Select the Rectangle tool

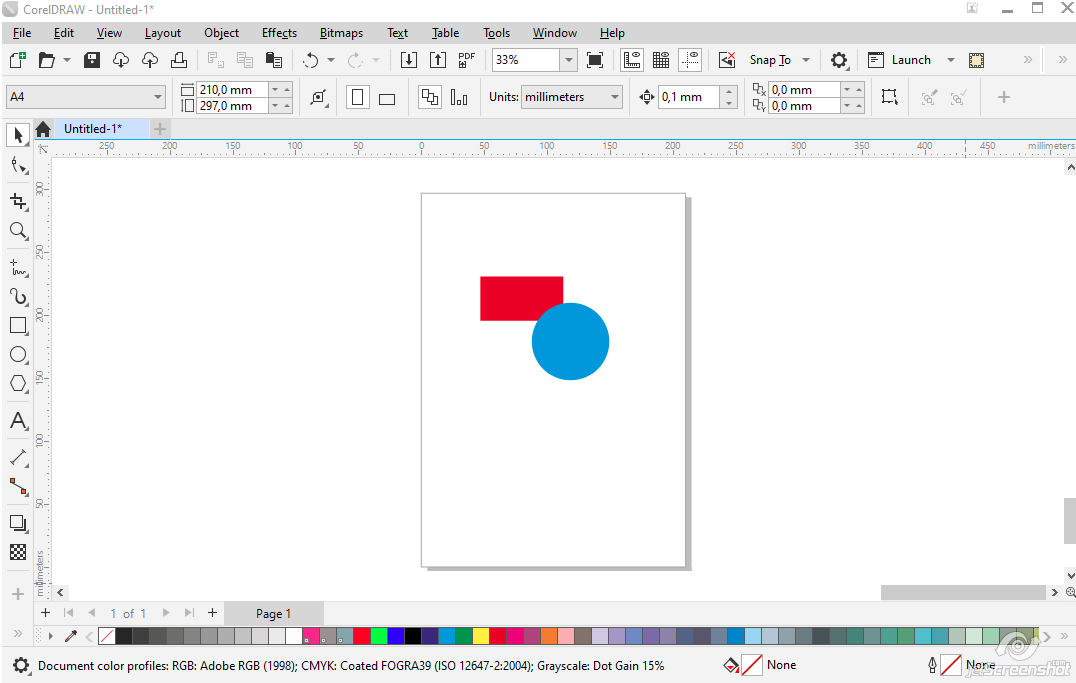click(x=18, y=326)
